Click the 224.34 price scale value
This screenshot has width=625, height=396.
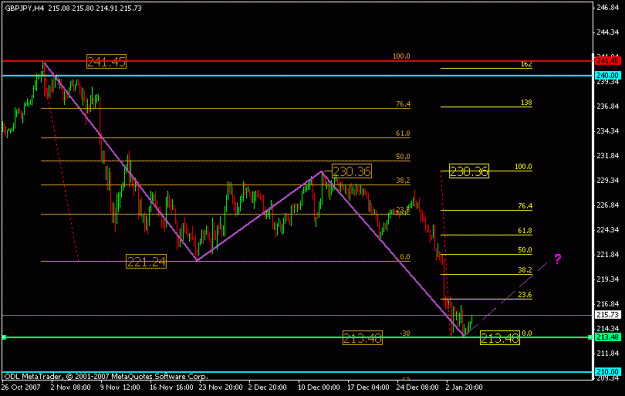tap(607, 230)
